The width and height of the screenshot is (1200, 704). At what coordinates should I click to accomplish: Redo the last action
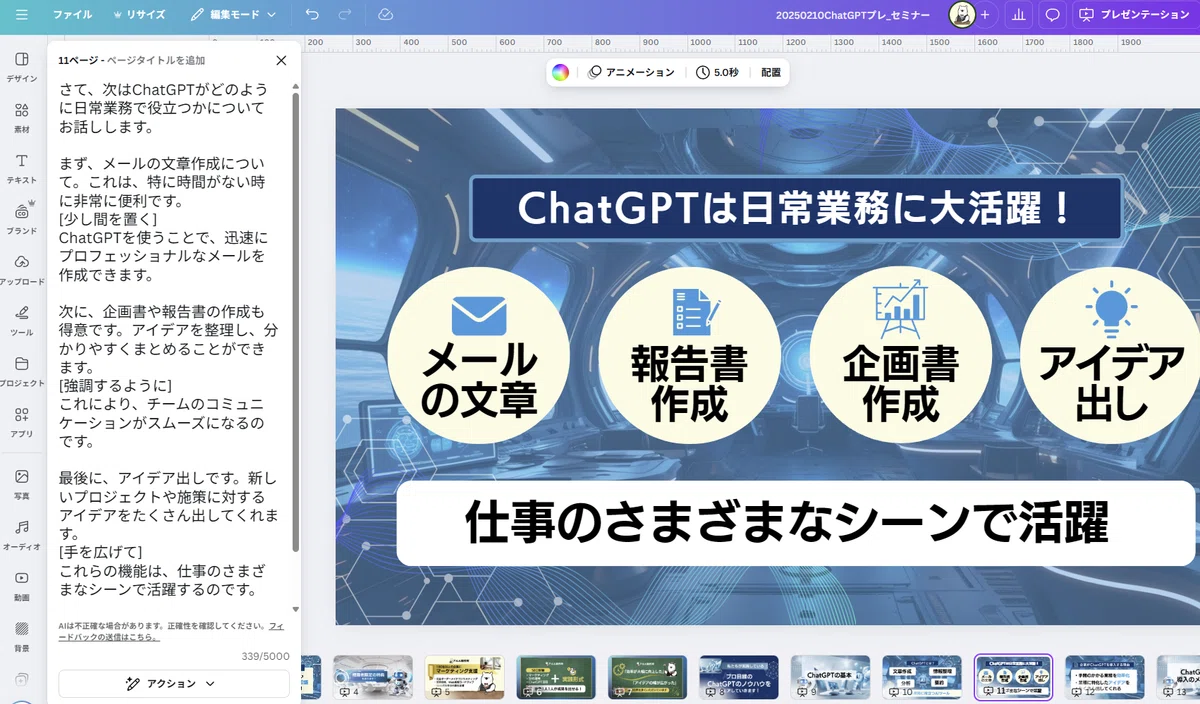pyautogui.click(x=345, y=15)
